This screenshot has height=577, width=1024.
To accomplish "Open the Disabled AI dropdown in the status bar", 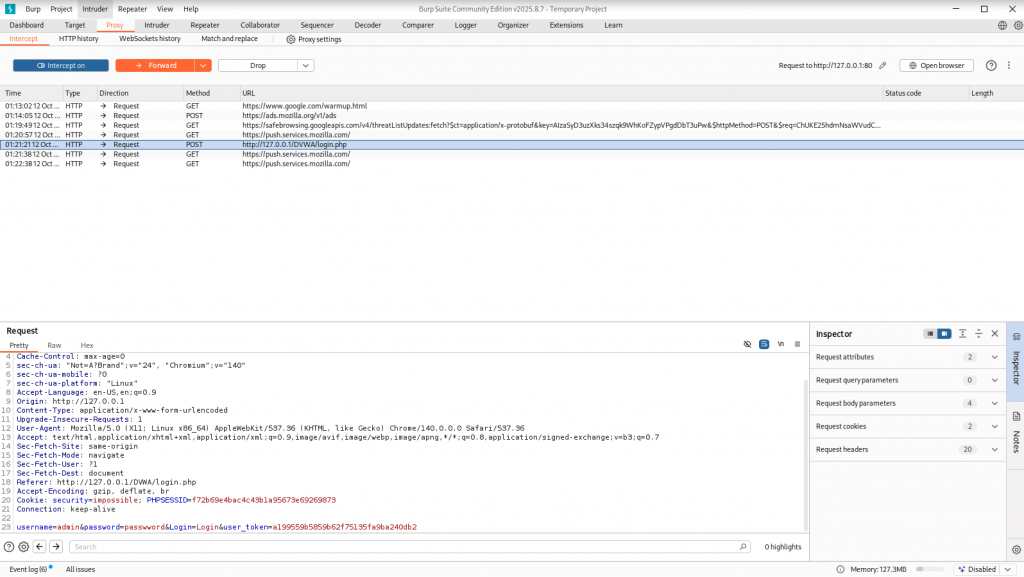I will click(986, 570).
